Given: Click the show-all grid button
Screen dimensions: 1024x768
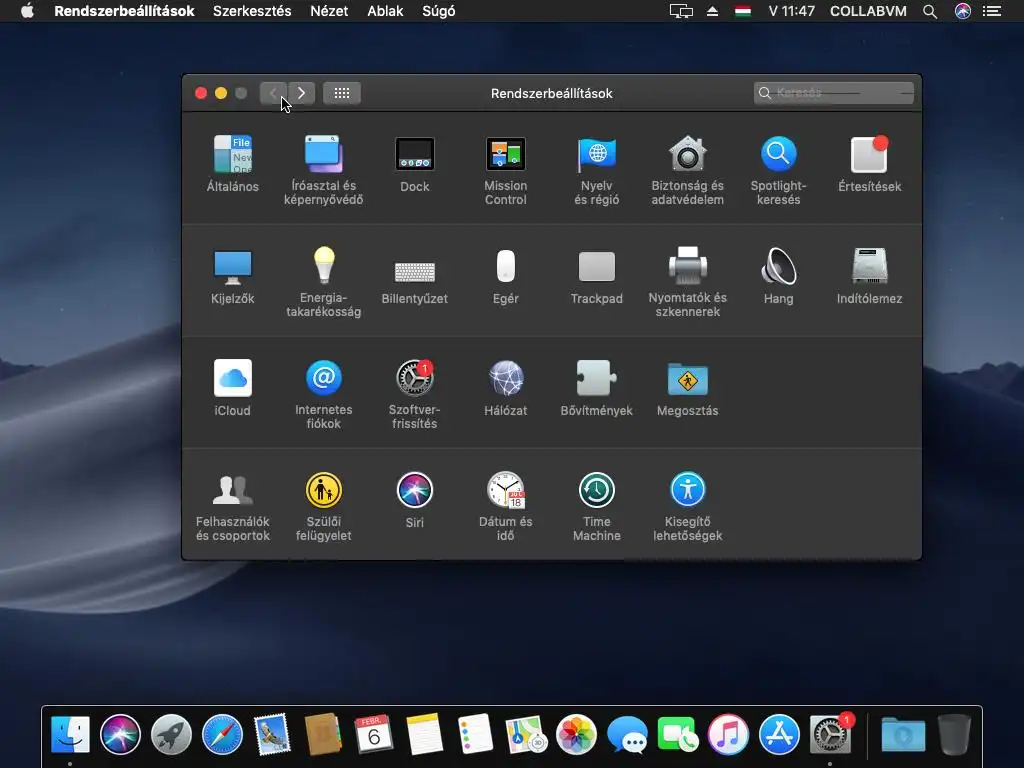Looking at the screenshot, I should point(342,93).
